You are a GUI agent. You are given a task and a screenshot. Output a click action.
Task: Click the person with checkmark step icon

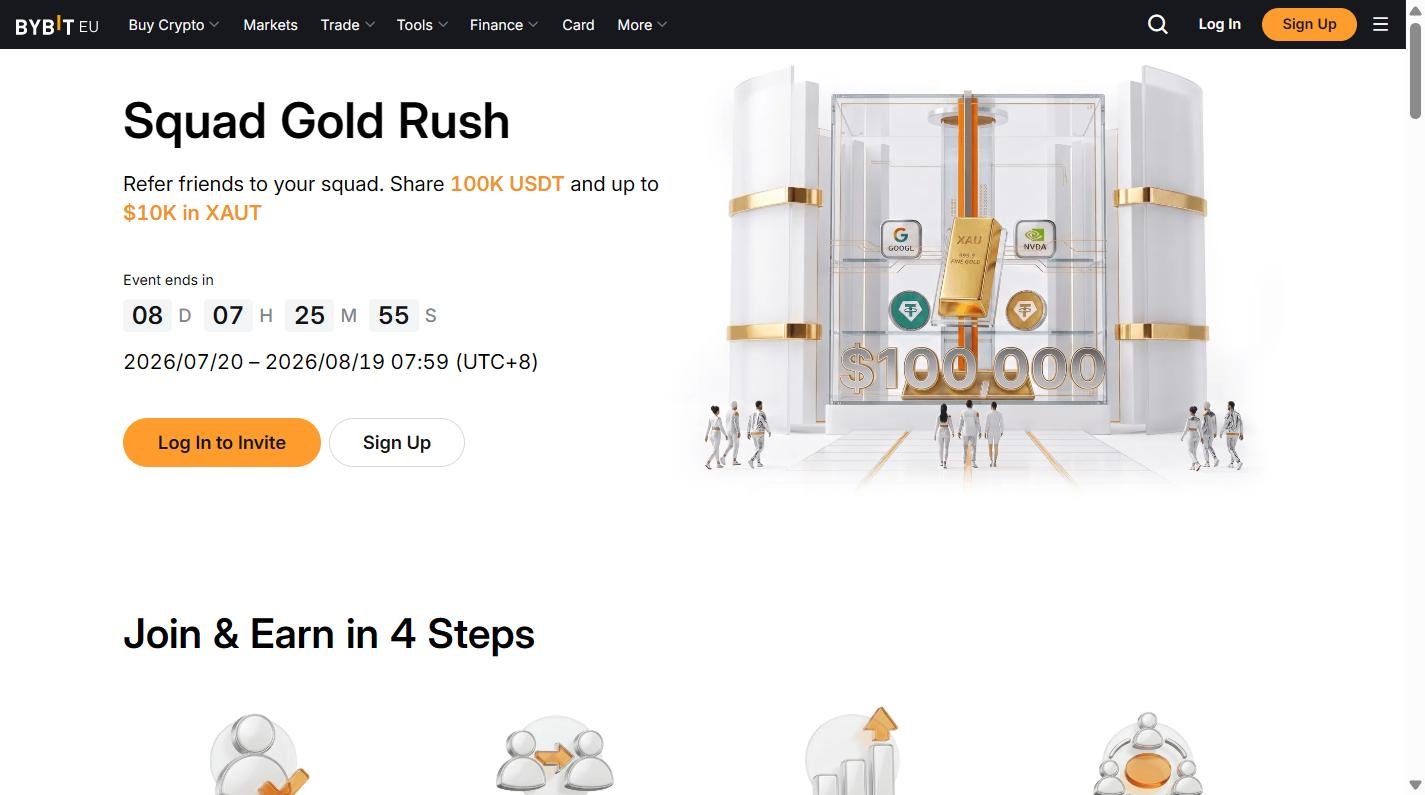coord(259,754)
